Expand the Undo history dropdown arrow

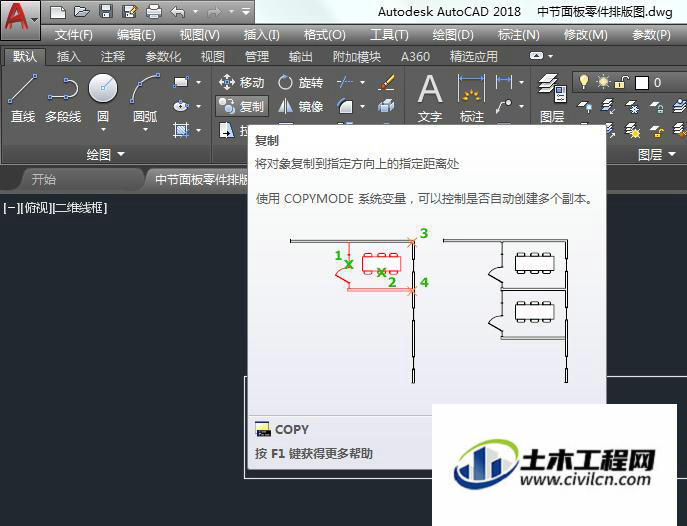pos(195,12)
